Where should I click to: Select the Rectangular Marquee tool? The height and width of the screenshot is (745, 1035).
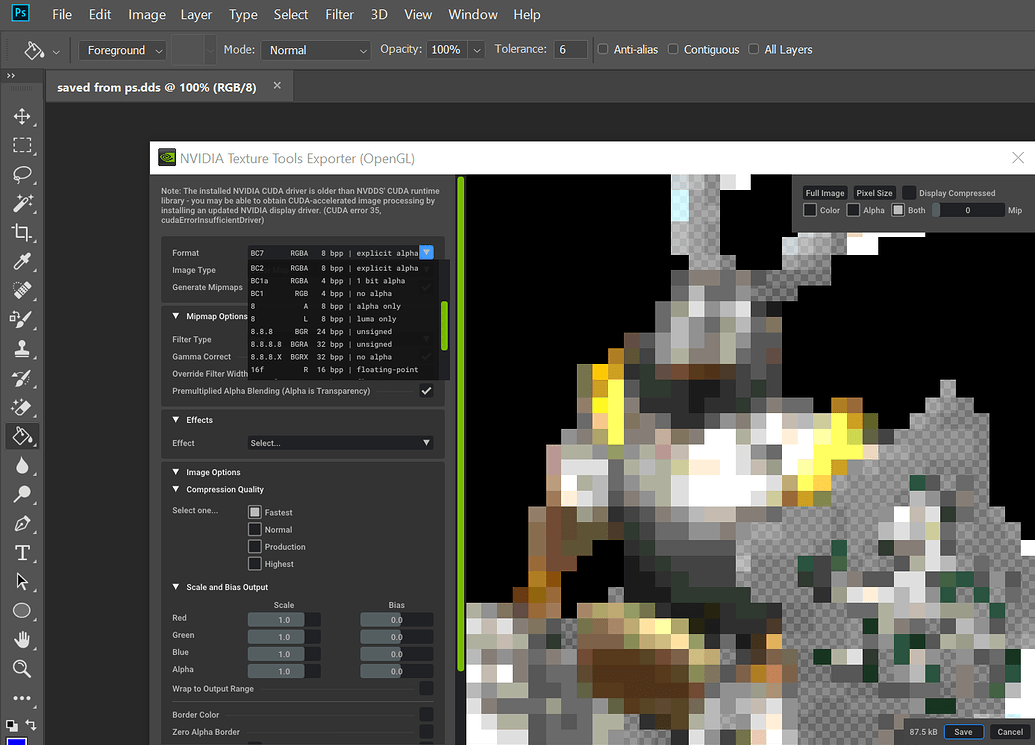[x=22, y=145]
